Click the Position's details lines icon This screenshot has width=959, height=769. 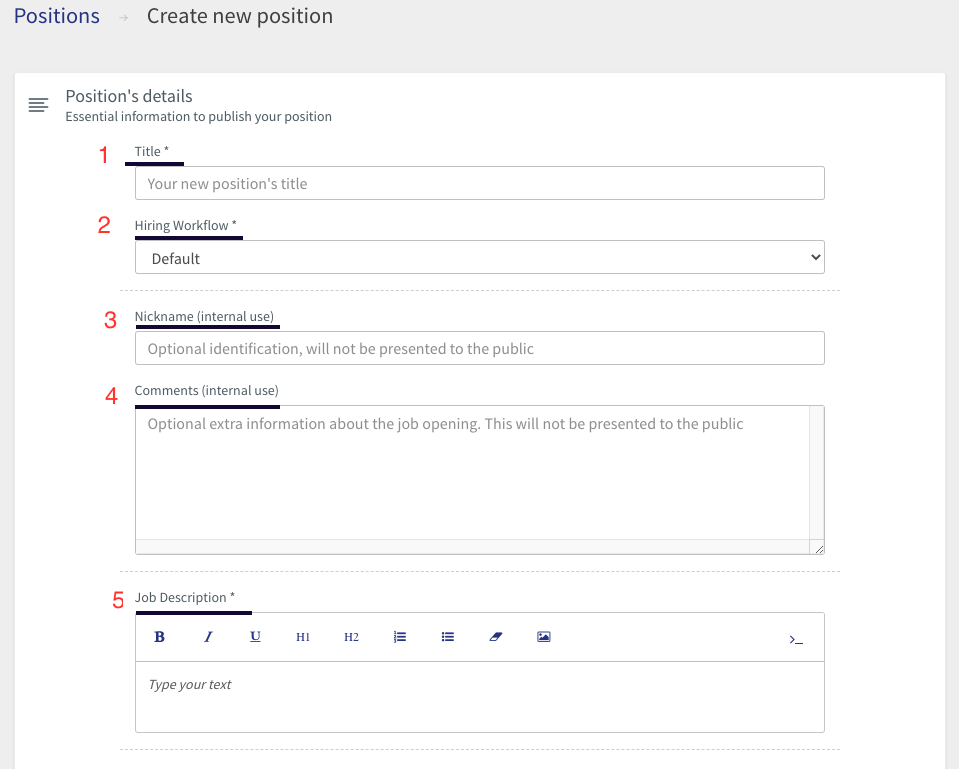[x=38, y=105]
